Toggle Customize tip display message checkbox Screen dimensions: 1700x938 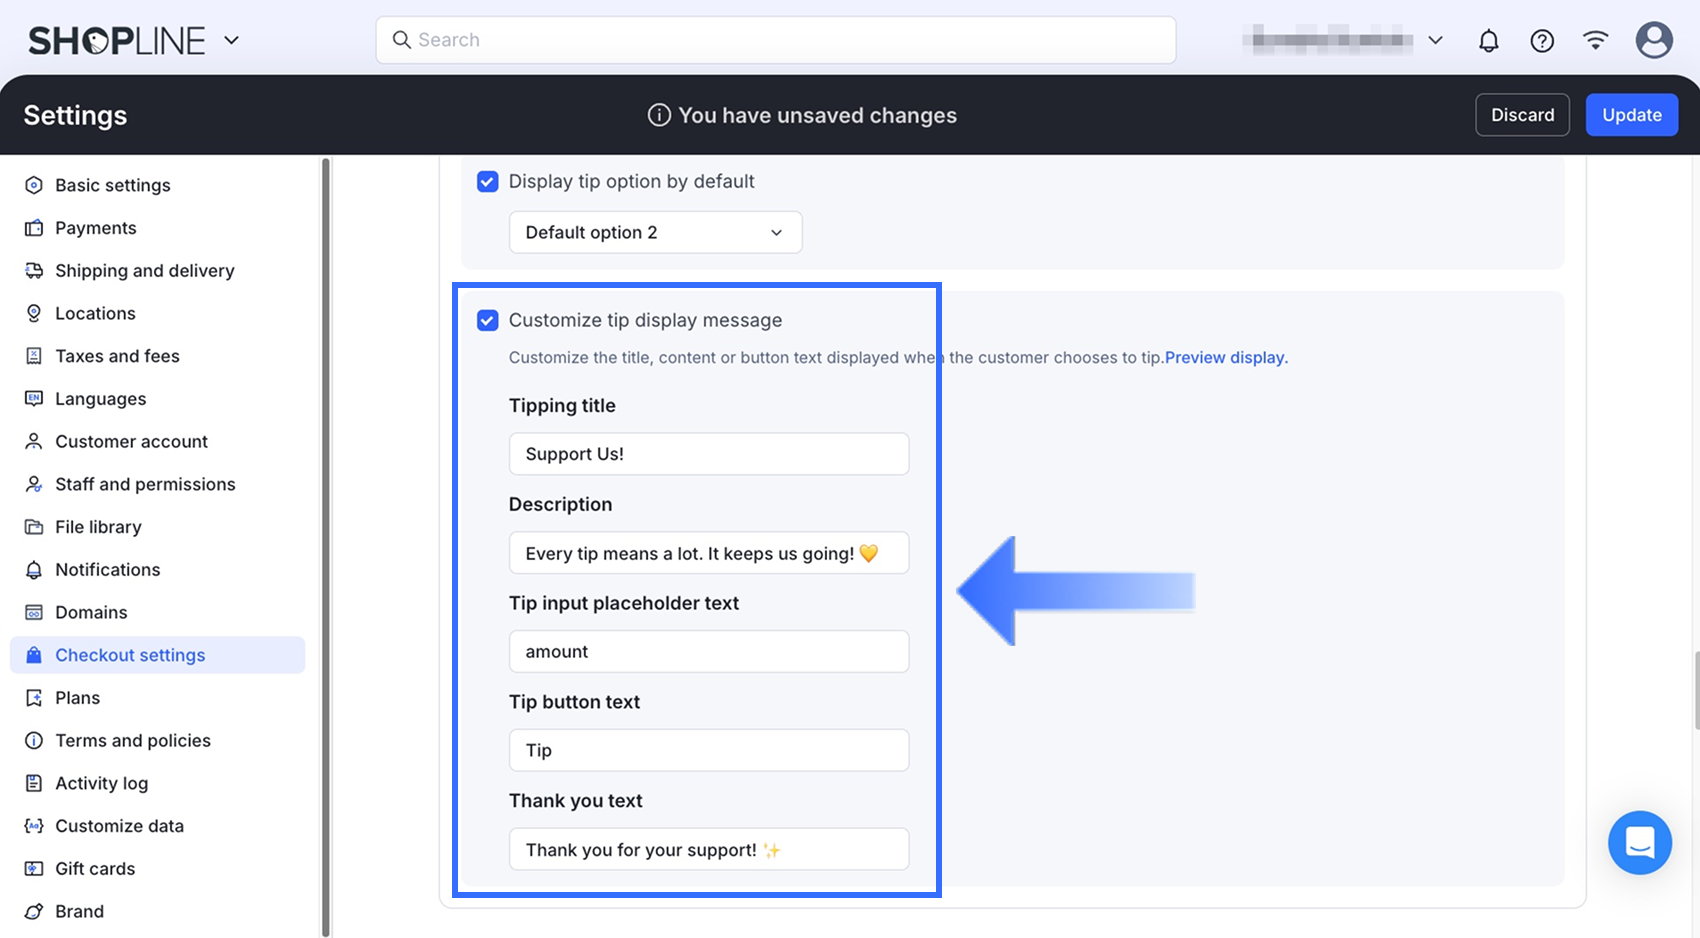(x=488, y=320)
